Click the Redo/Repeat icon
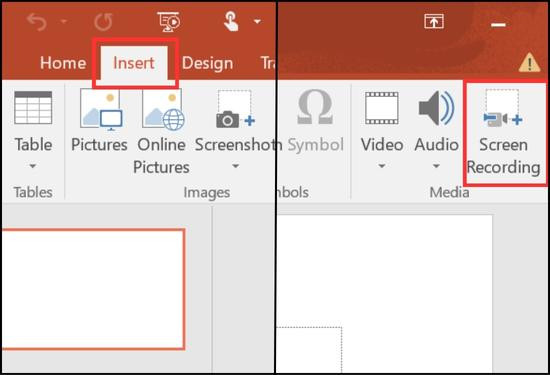The image size is (550, 375). 103,22
